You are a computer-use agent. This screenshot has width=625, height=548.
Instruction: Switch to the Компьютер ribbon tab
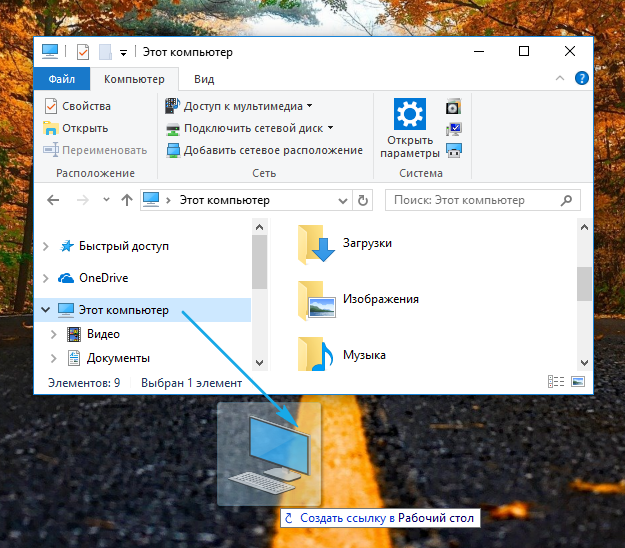pos(134,79)
